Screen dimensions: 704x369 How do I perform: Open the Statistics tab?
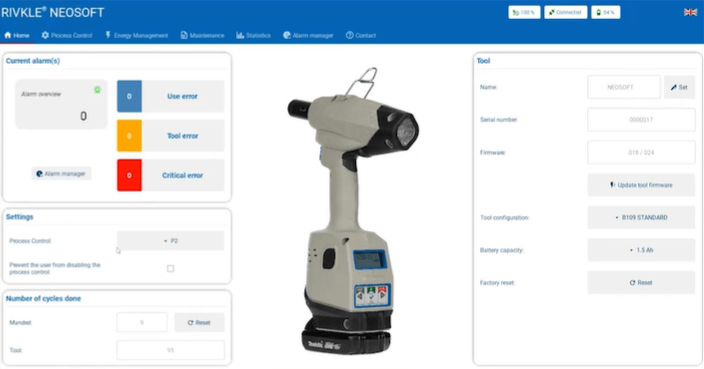pyautogui.click(x=253, y=35)
